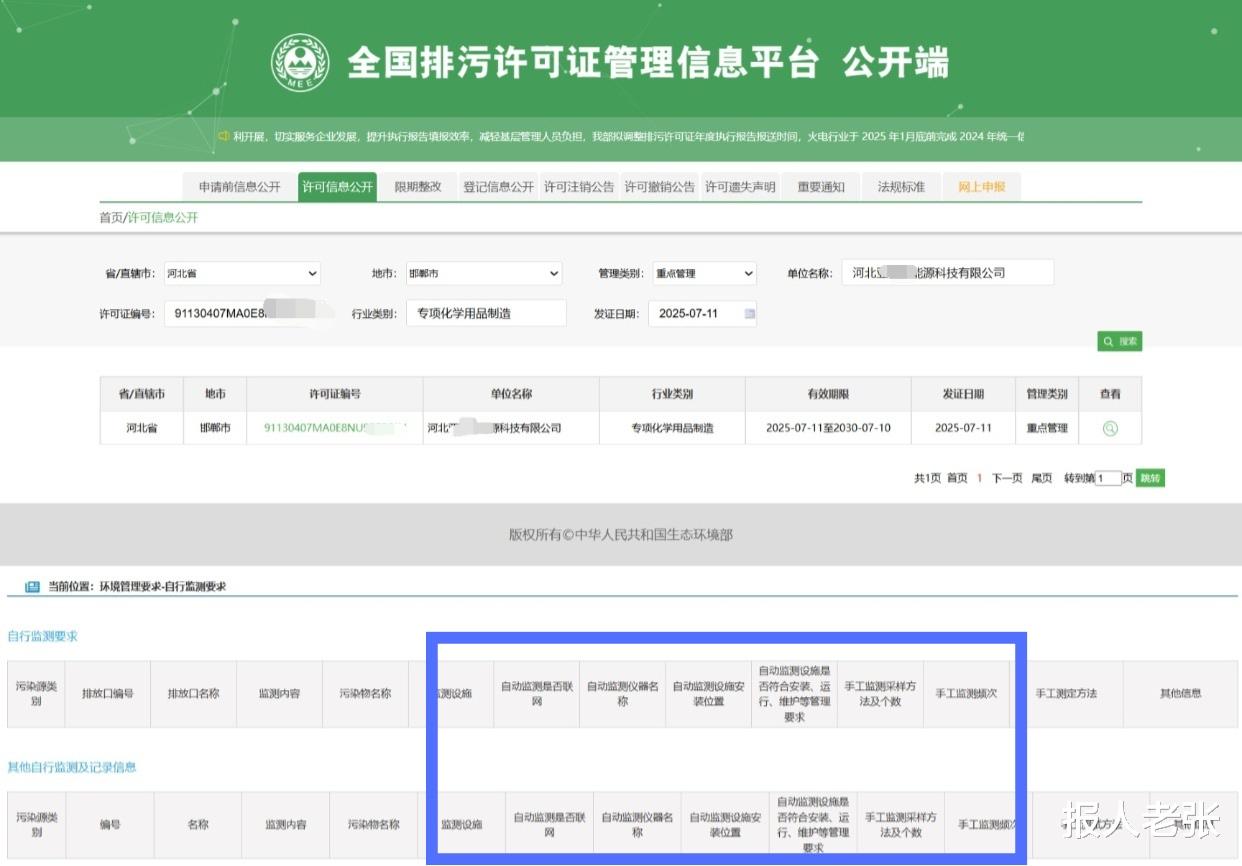Click the 排放口名称 column header
Screen dimensions: 1242x866
194,693
